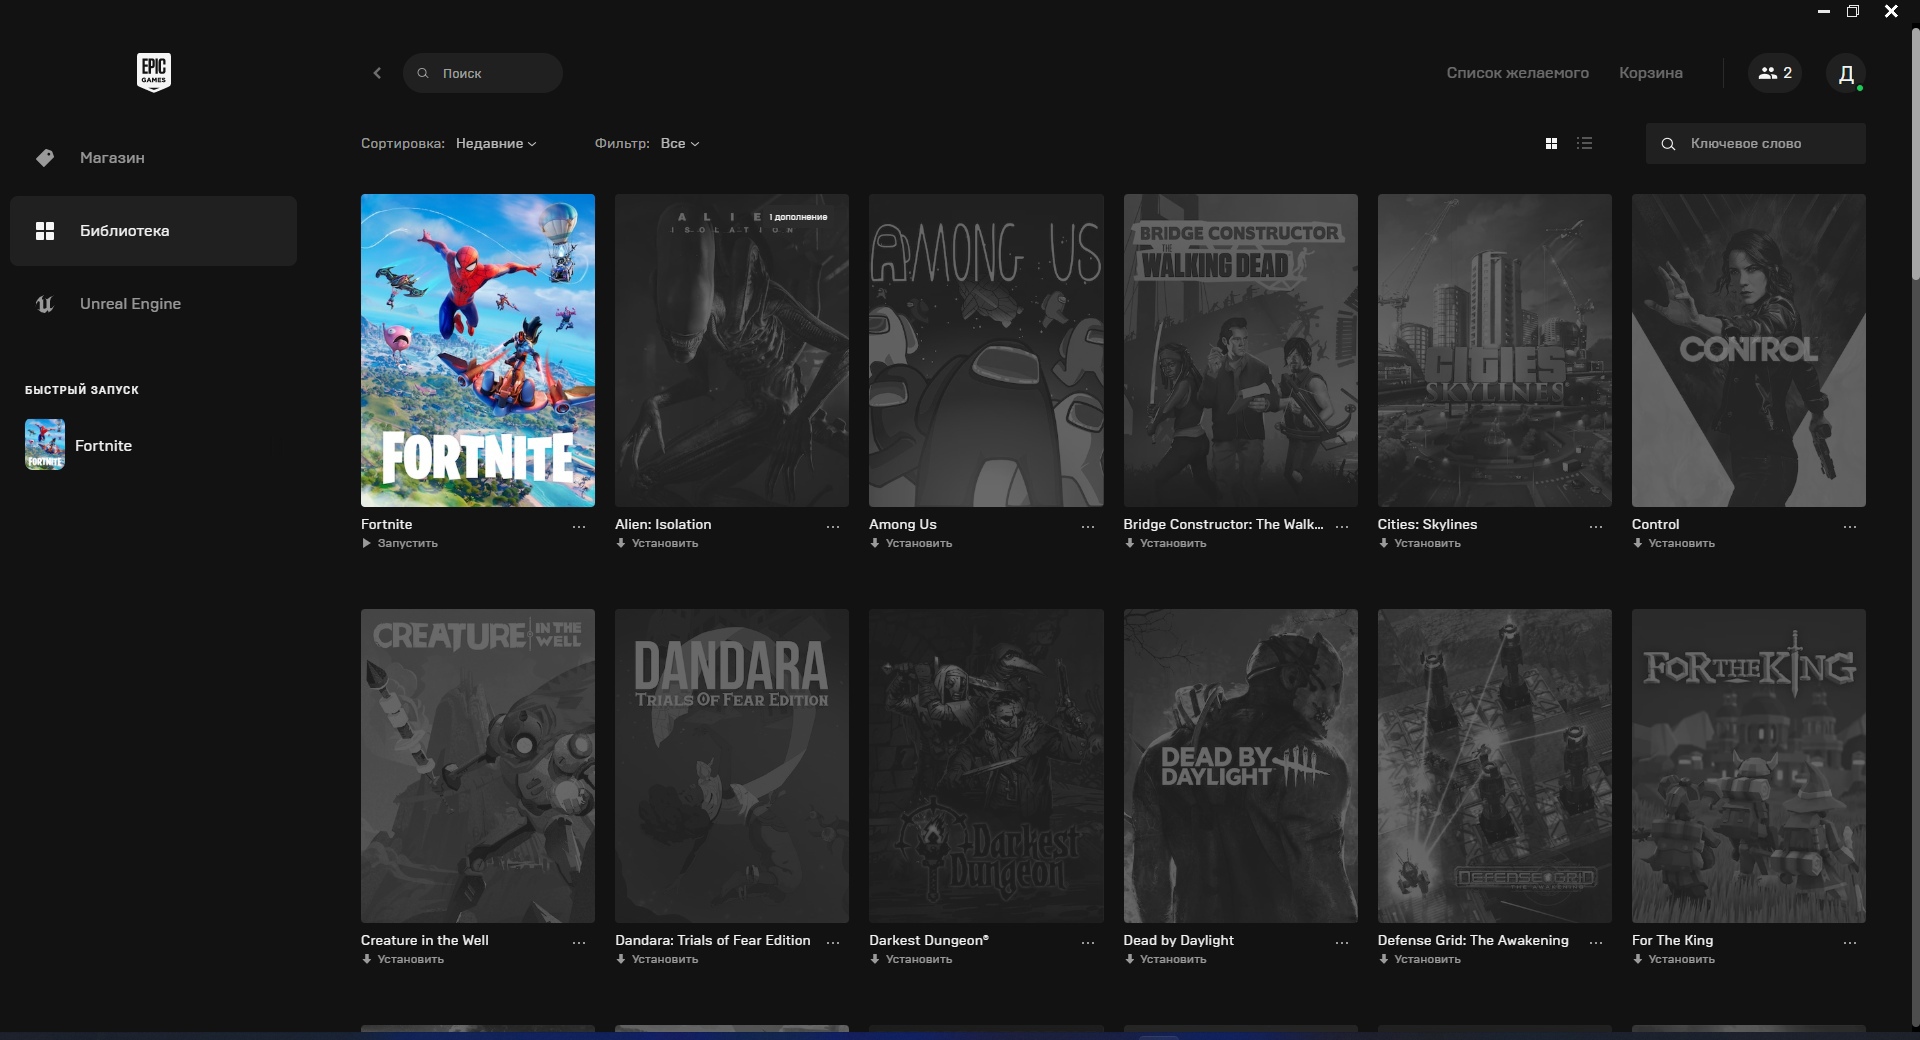Open options menu for Darkest Dungeon
The height and width of the screenshot is (1040, 1920).
[x=1088, y=942]
